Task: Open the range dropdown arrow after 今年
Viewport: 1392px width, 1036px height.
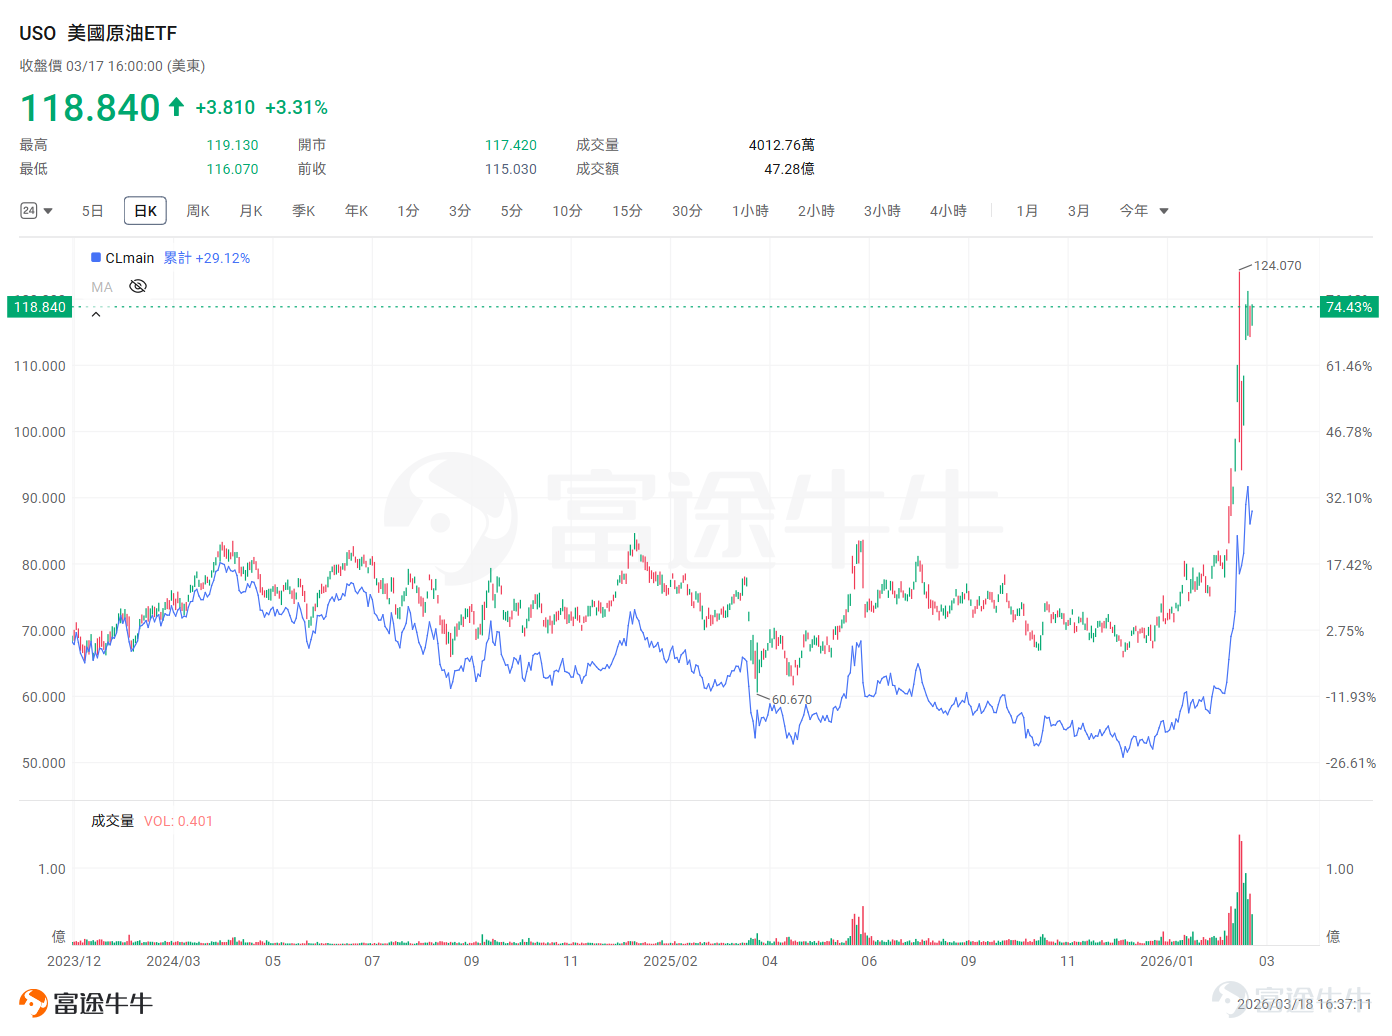Action: click(x=1164, y=211)
